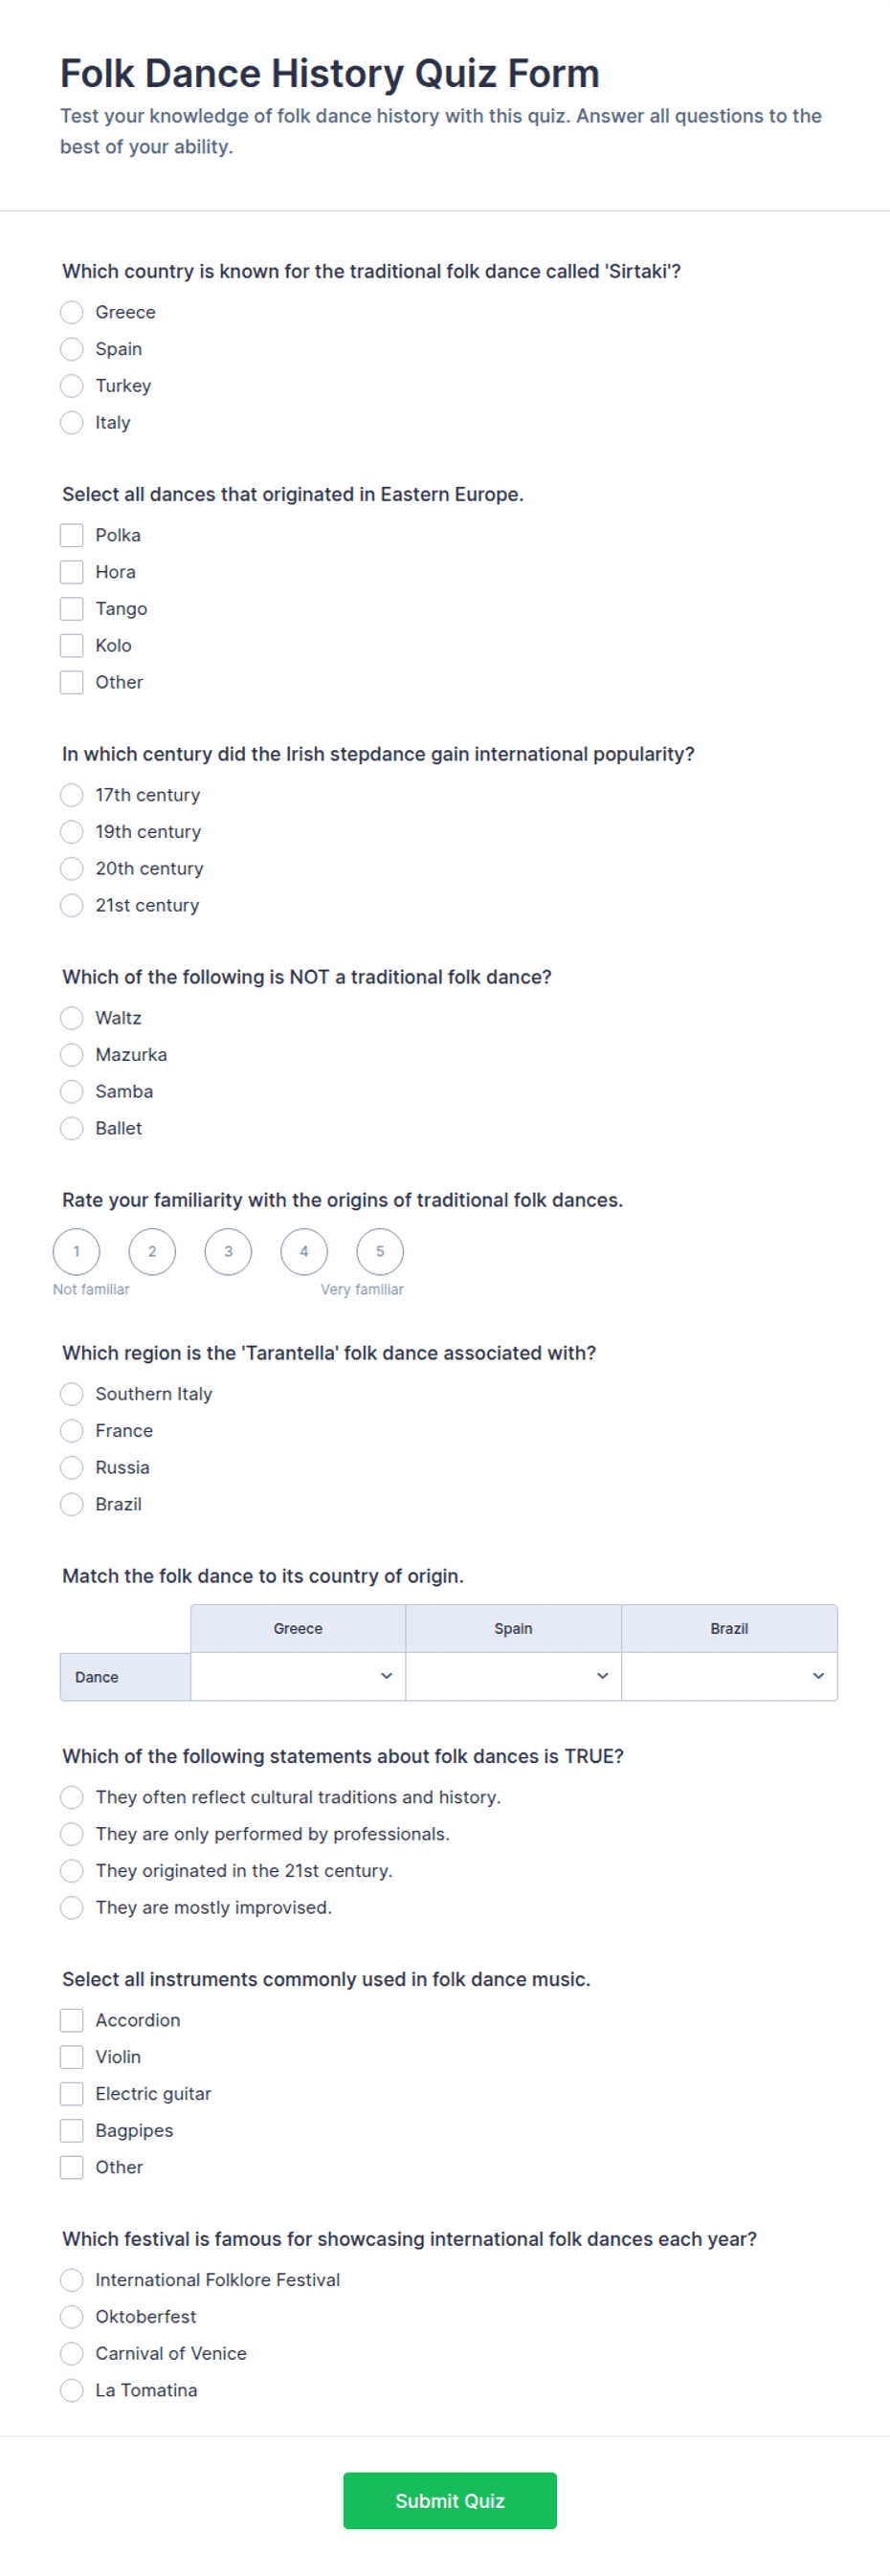Choose rating 5 Very familiar

[x=380, y=1251]
